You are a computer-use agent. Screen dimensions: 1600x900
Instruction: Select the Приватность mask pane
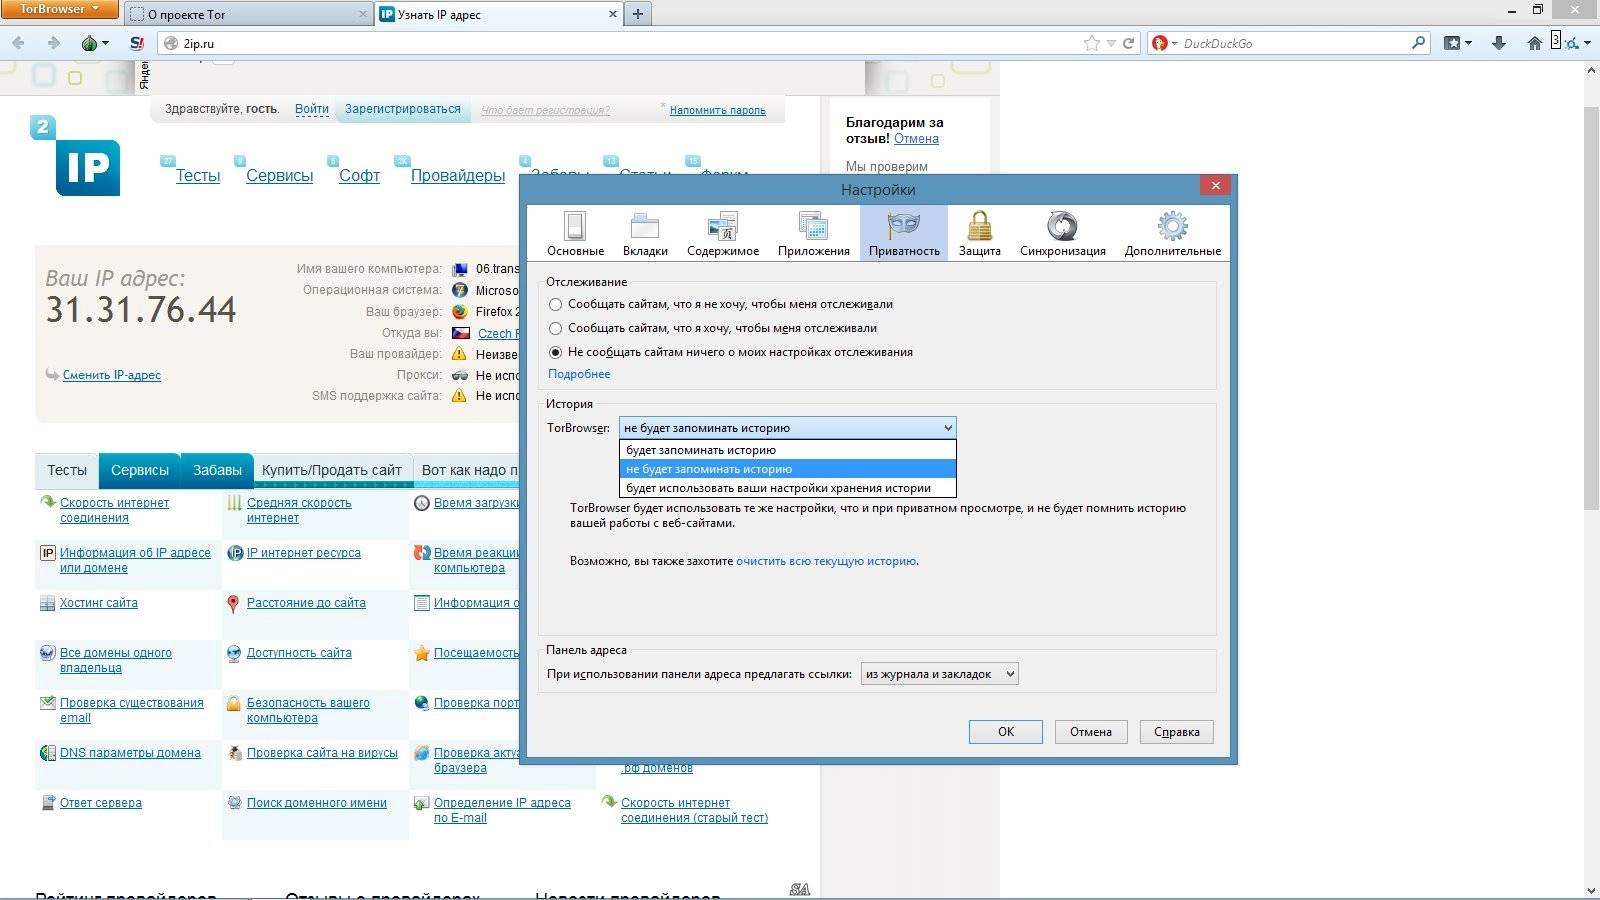tap(904, 233)
